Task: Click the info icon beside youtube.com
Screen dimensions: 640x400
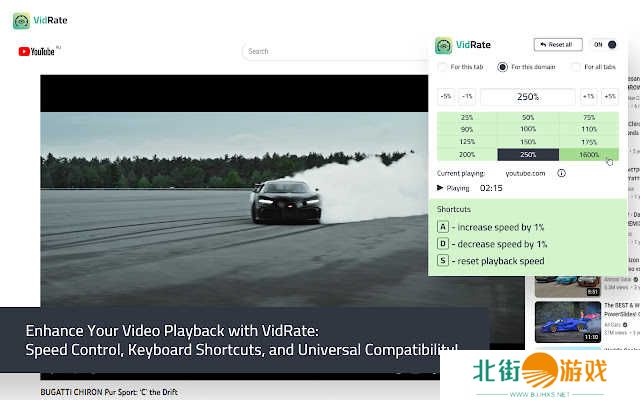Action: click(561, 173)
